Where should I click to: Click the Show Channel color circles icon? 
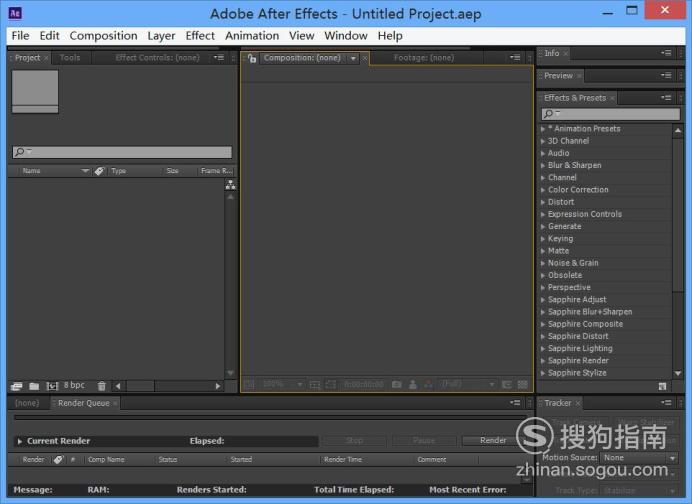pyautogui.click(x=428, y=384)
